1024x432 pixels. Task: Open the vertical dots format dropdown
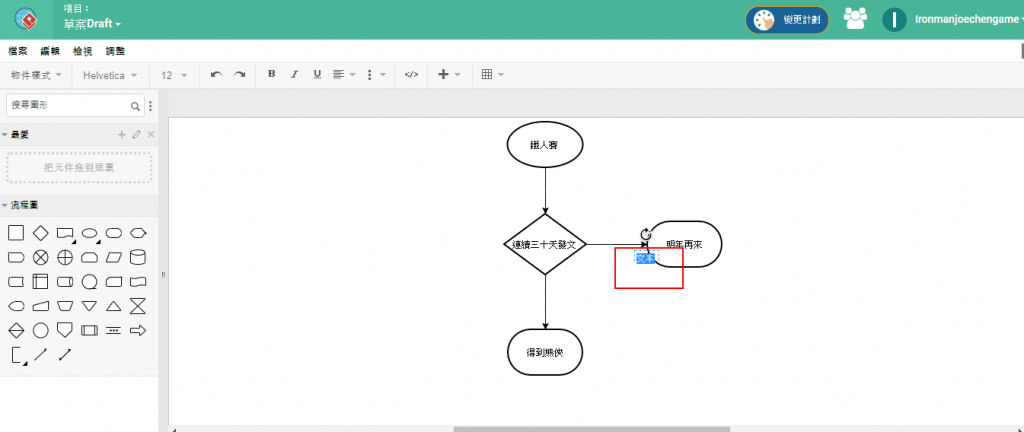pos(376,74)
